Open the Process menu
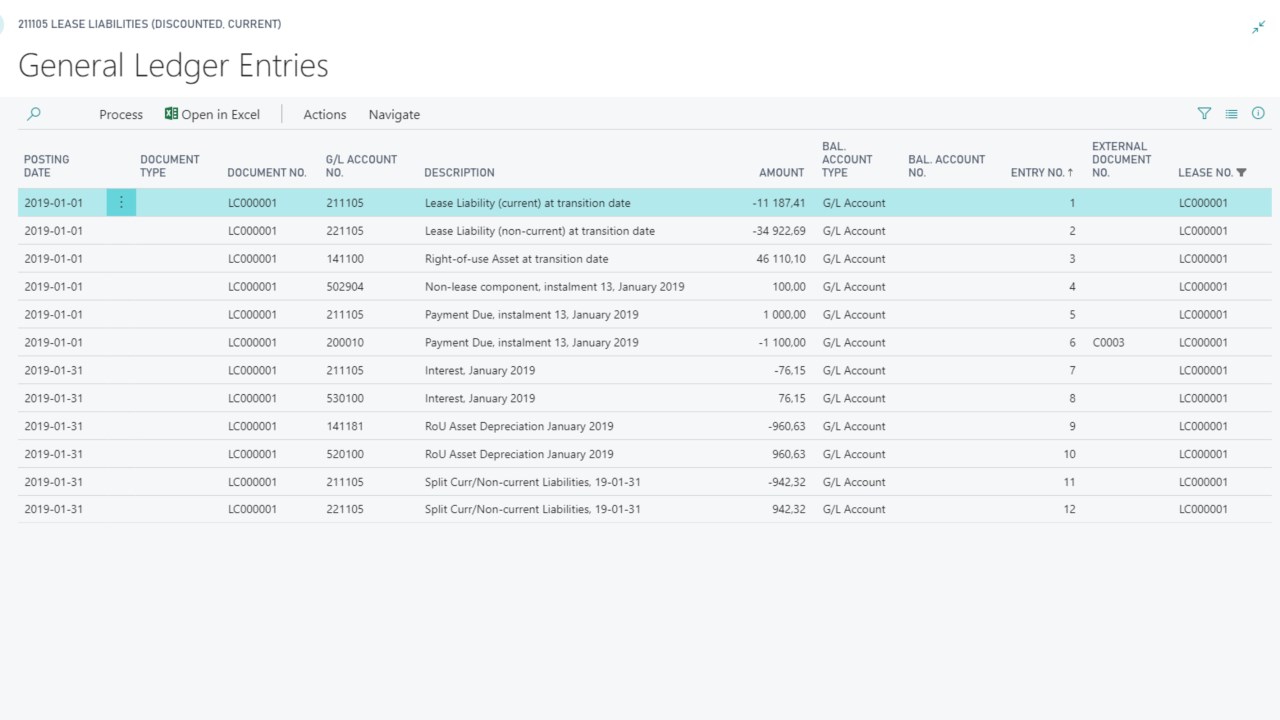Viewport: 1280px width, 720px height. point(121,115)
